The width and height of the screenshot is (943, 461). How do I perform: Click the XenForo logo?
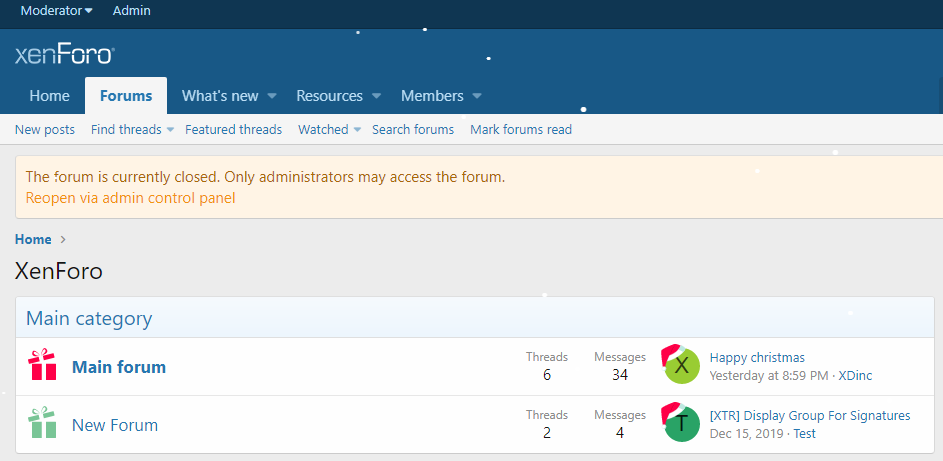point(64,54)
